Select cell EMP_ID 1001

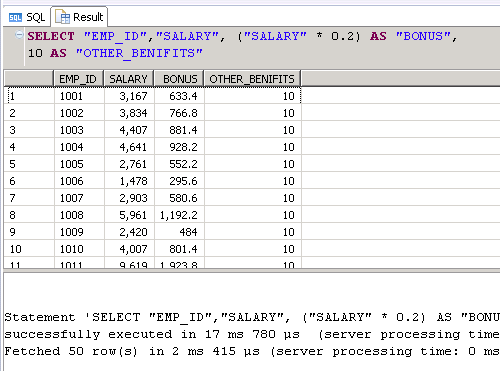(79, 96)
